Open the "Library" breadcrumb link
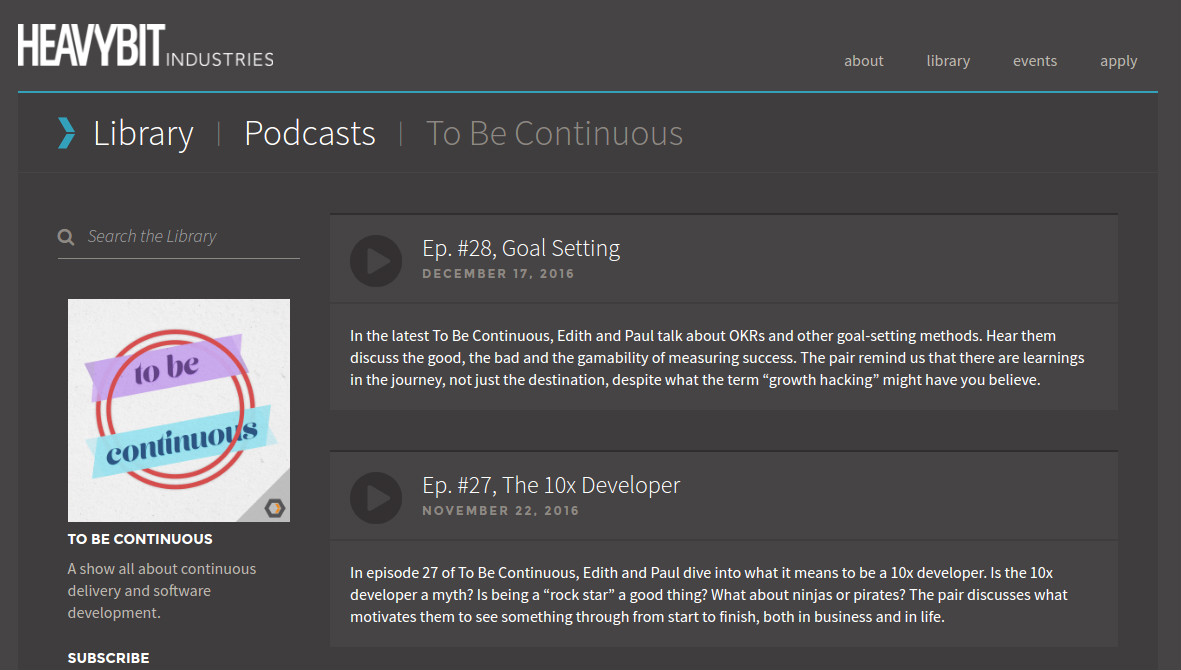Image resolution: width=1181 pixels, height=670 pixels. click(143, 132)
